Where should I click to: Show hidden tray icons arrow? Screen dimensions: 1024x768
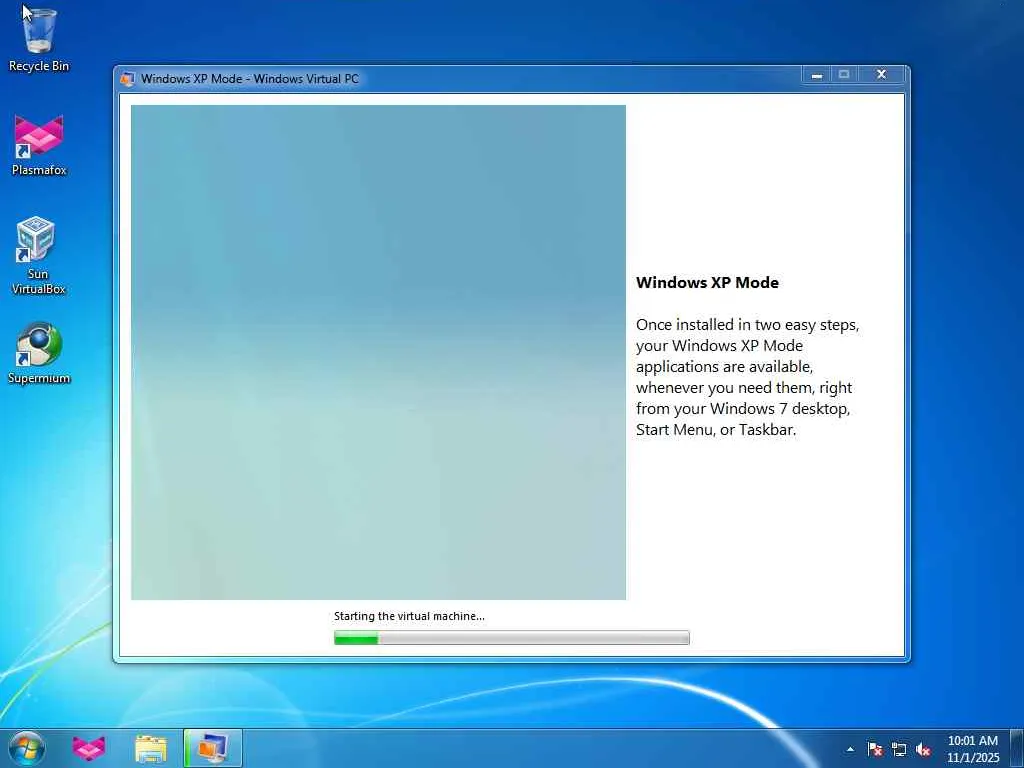(850, 749)
